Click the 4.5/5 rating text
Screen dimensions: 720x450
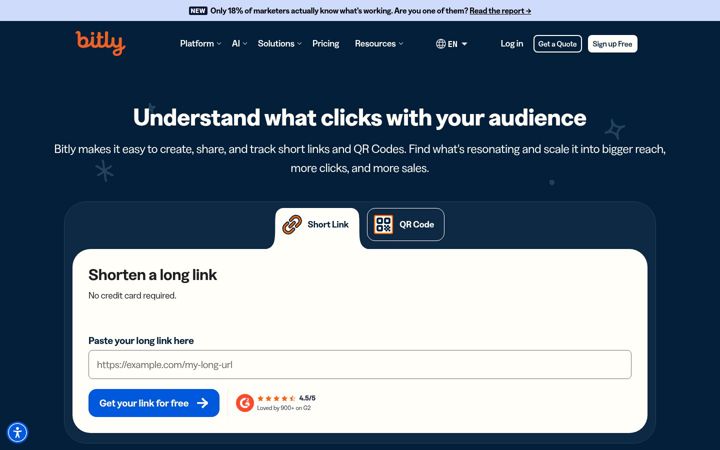(307, 398)
